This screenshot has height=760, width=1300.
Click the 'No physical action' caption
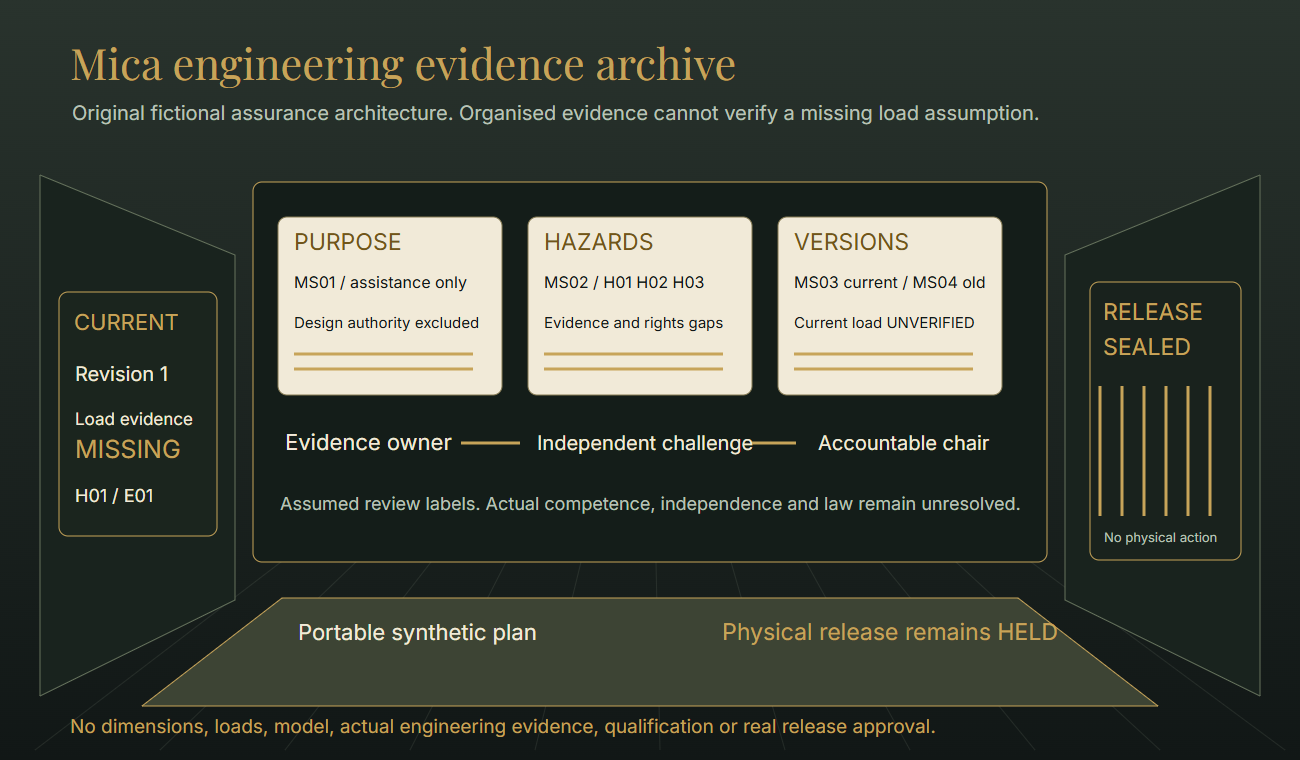[1160, 538]
